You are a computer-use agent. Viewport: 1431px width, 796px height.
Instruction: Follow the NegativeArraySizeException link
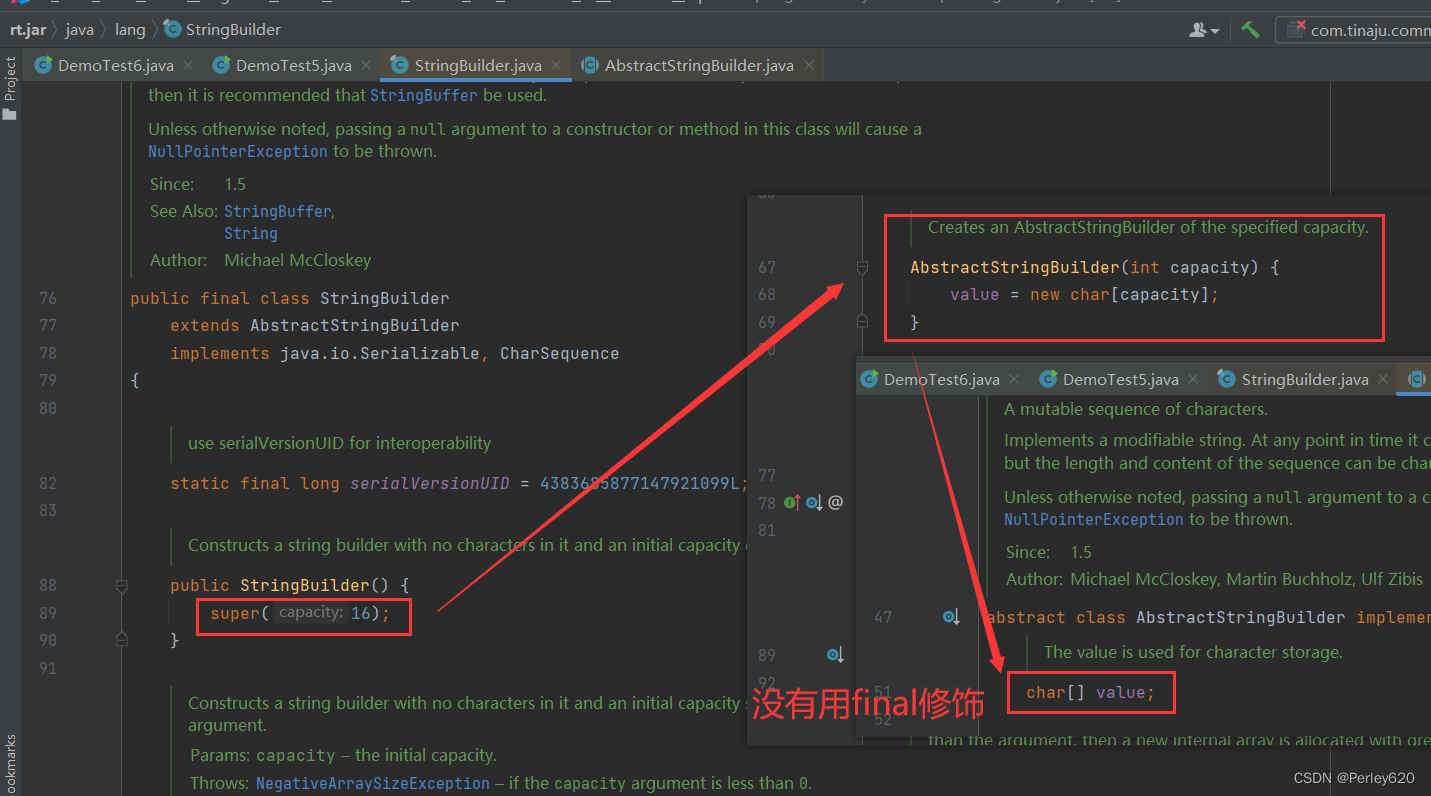point(373,784)
